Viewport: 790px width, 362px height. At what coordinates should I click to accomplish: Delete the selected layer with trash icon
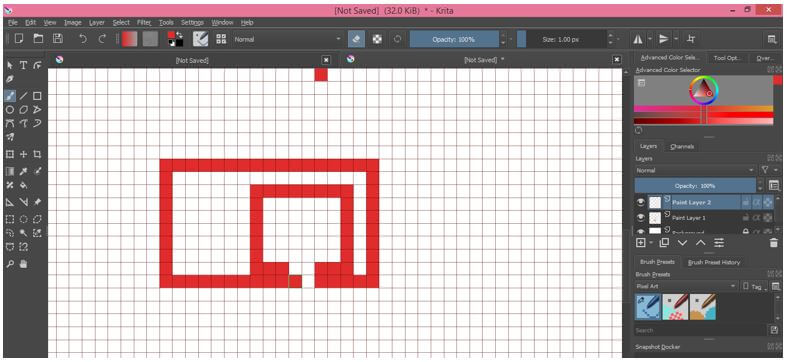773,243
